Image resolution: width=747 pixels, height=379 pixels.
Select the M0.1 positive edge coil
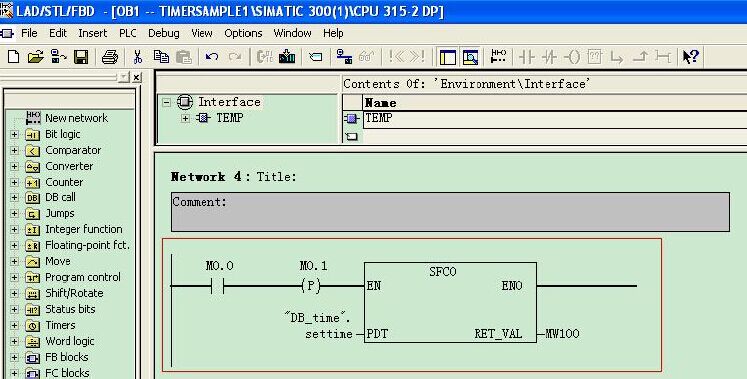click(311, 286)
